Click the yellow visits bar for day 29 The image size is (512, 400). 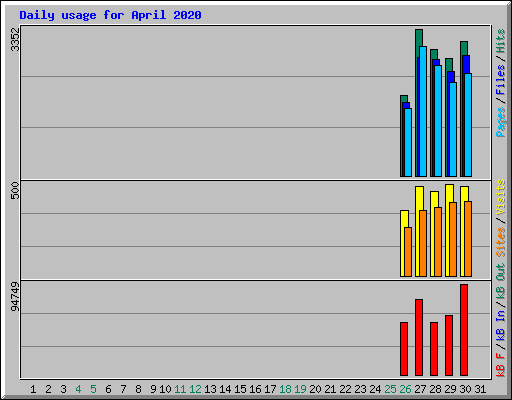click(449, 230)
